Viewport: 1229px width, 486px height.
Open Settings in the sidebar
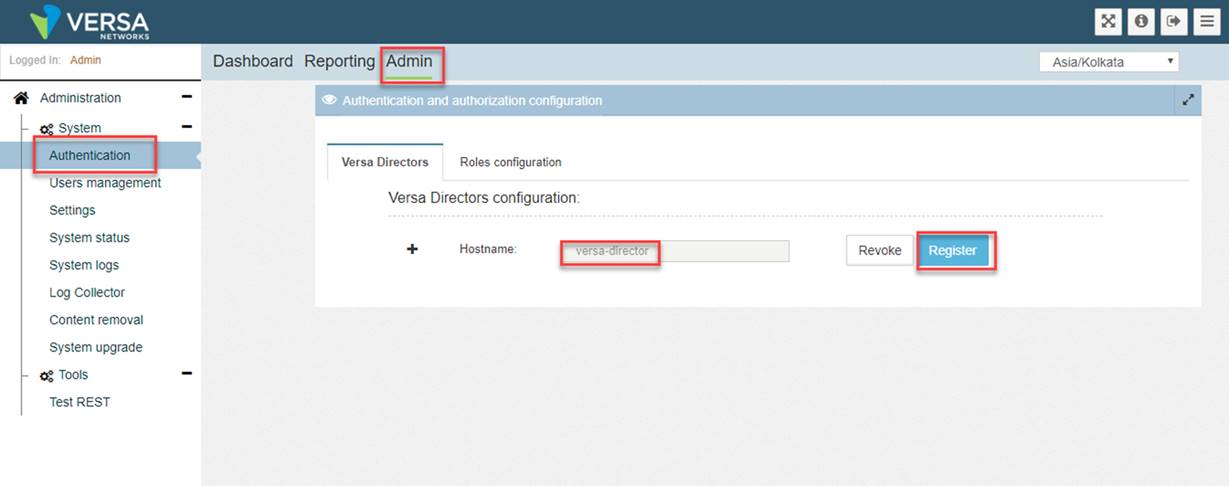(x=72, y=210)
